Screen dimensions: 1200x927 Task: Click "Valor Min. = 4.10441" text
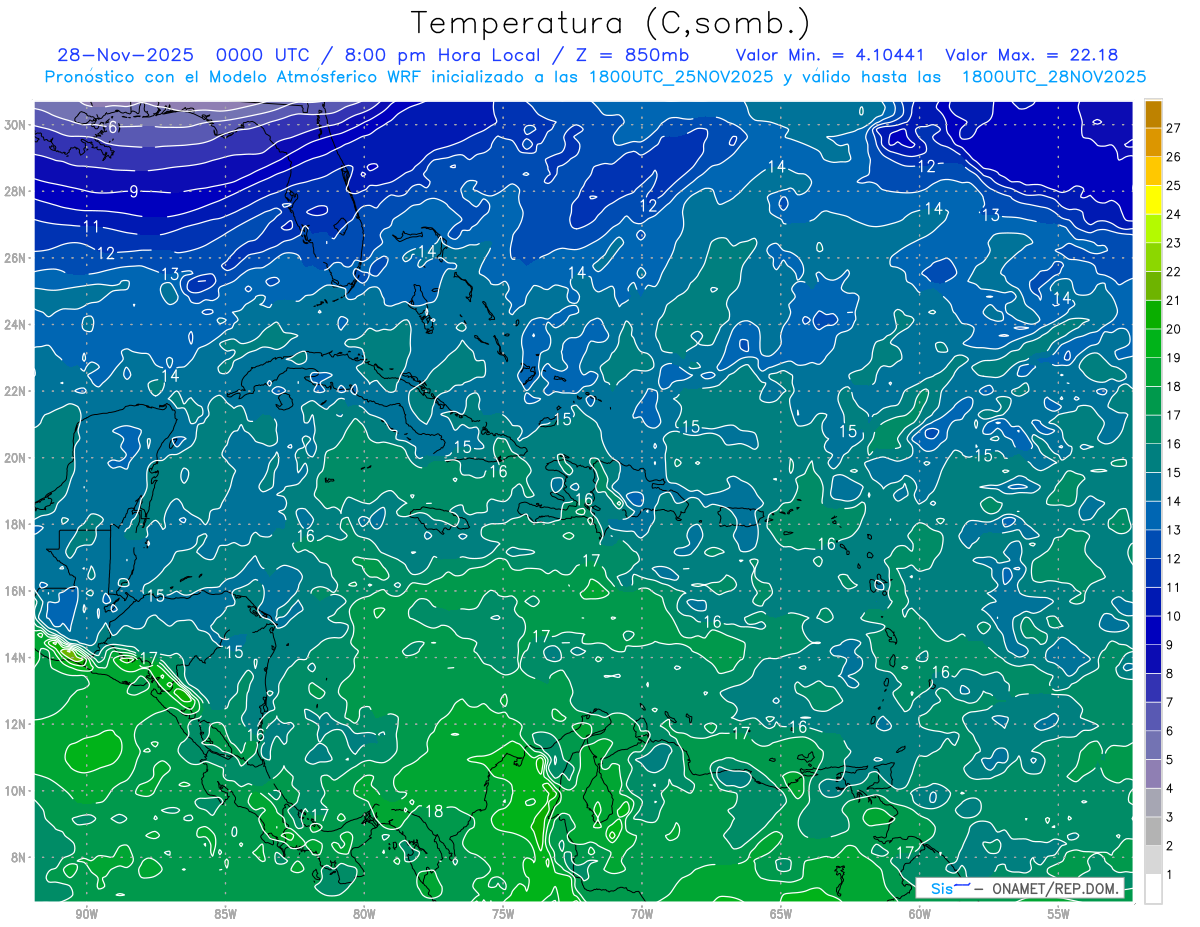coord(830,55)
